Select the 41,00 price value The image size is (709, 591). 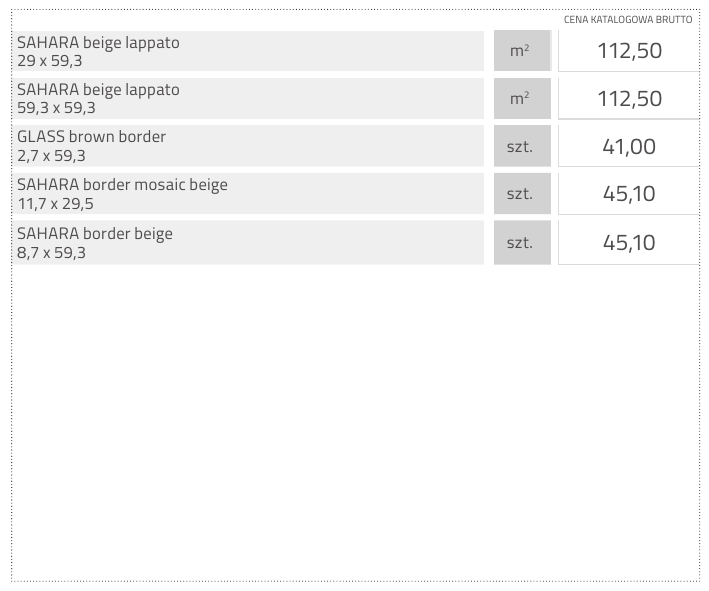pos(629,146)
